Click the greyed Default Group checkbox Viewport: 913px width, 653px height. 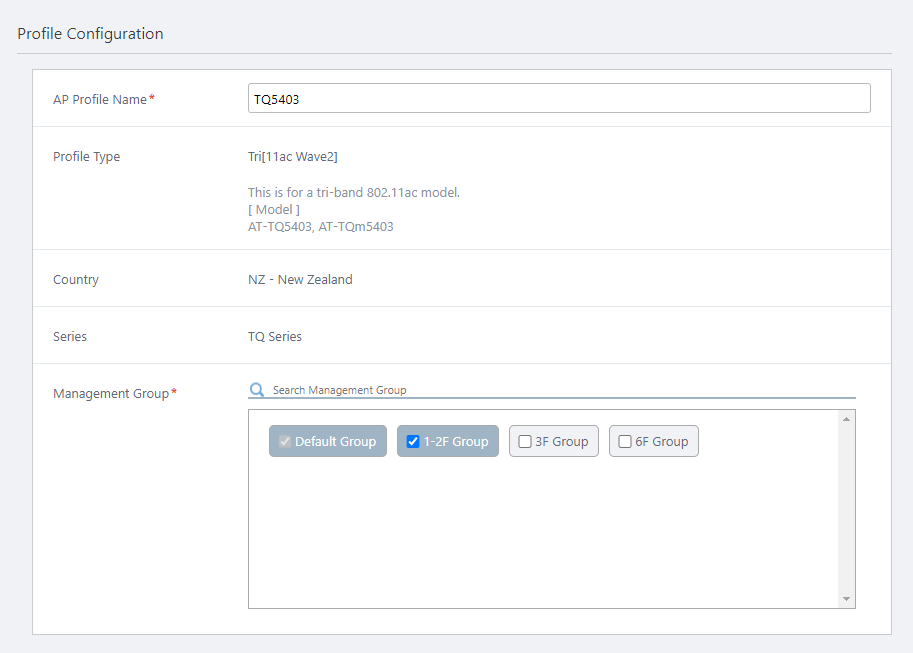tap(285, 442)
